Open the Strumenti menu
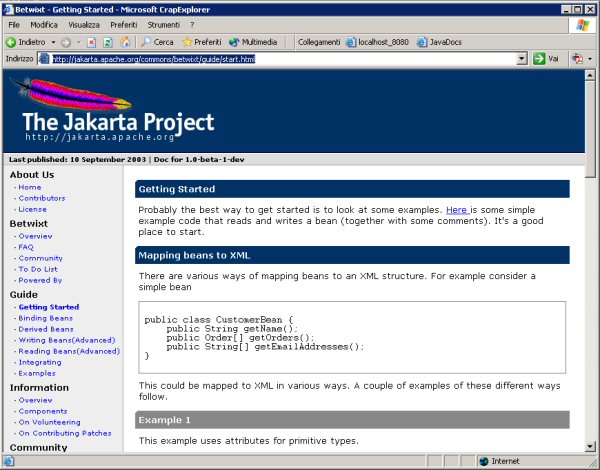Screen dimensions: 600x470 click(164, 25)
